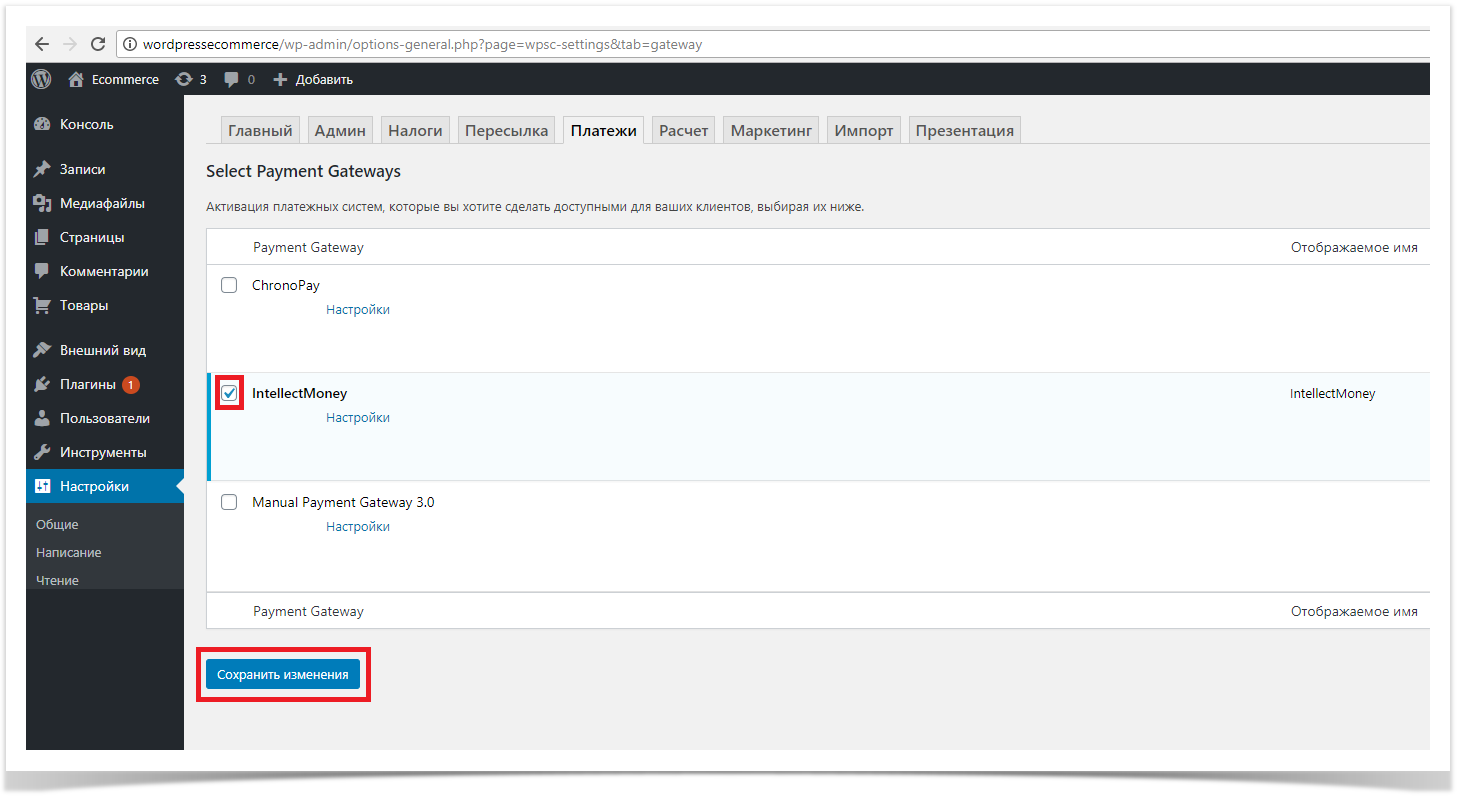Open Товары cart menu item
Viewport: 1464px width, 800px height.
83,305
